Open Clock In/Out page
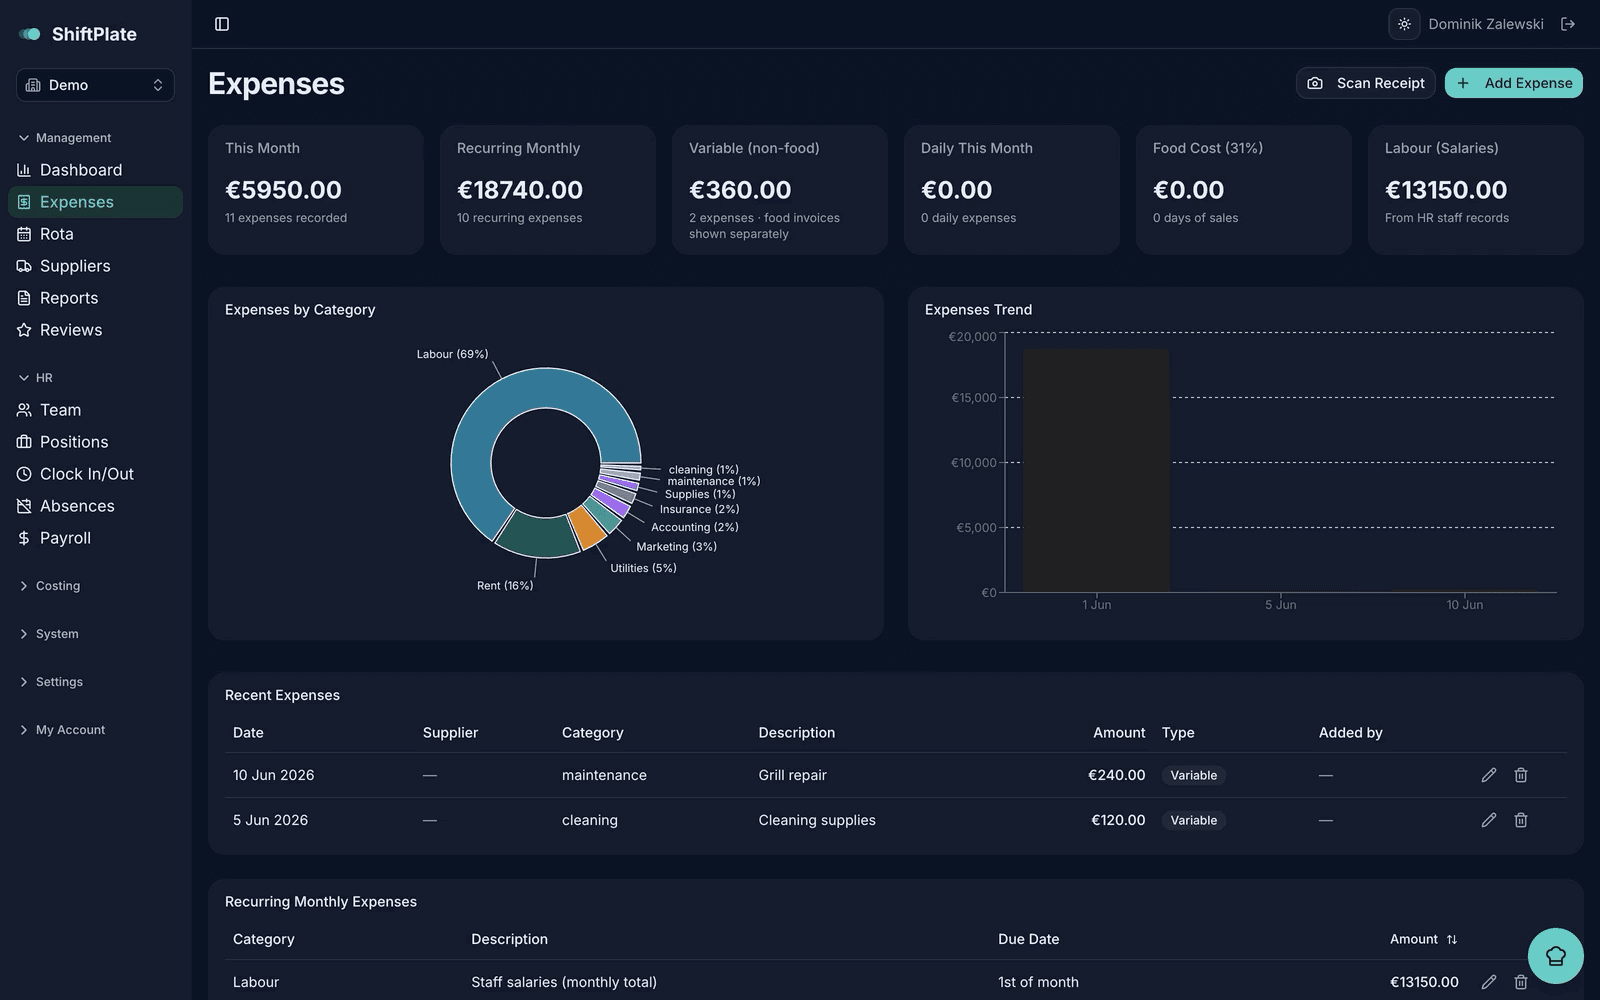The width and height of the screenshot is (1600, 1000). tap(95, 474)
